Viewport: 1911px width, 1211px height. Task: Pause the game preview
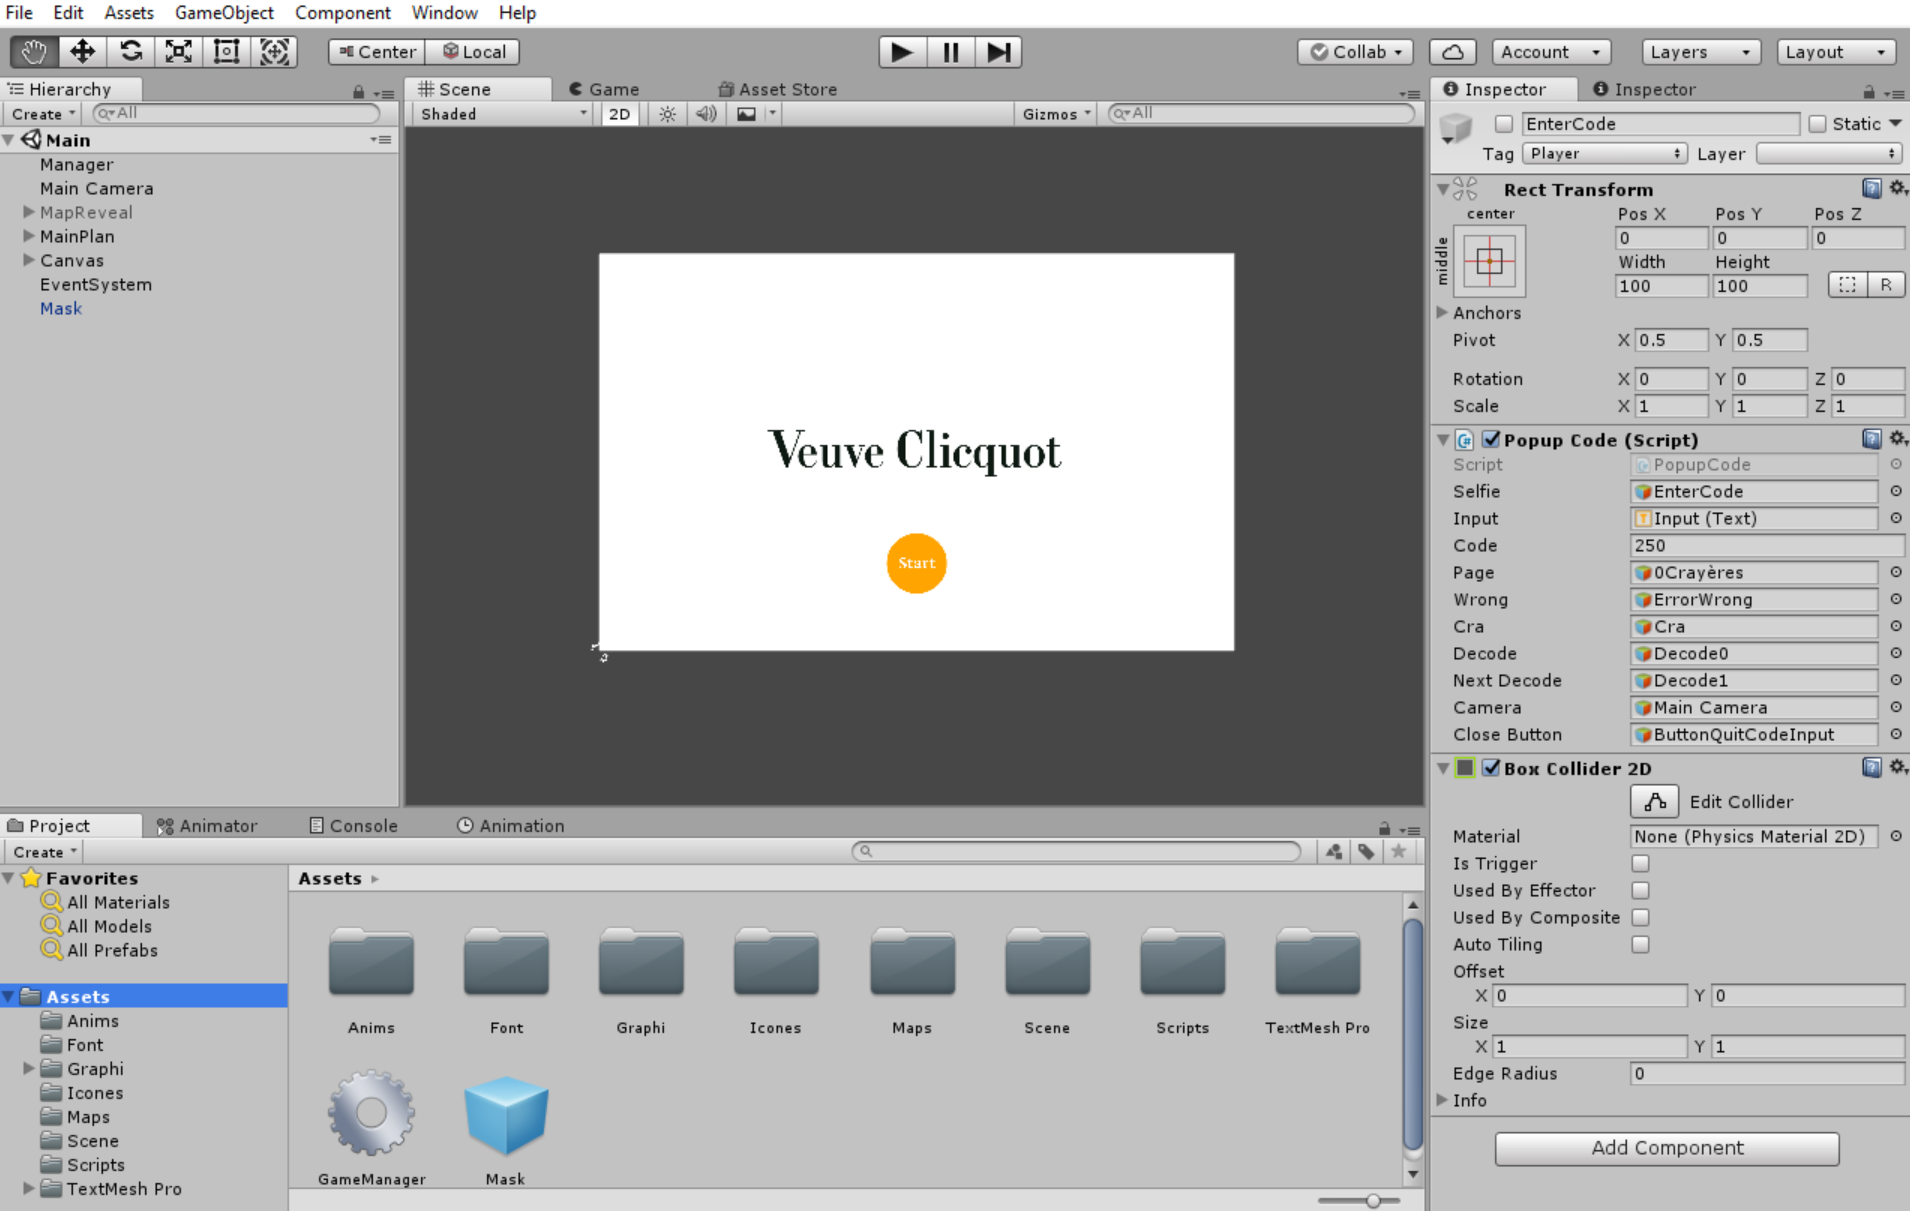pos(950,52)
